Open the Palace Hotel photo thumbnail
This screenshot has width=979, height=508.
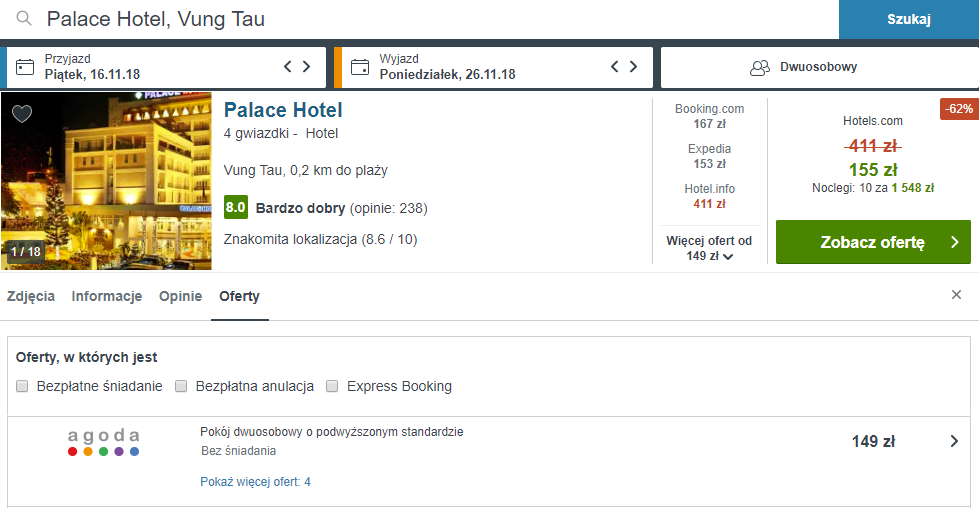click(106, 181)
